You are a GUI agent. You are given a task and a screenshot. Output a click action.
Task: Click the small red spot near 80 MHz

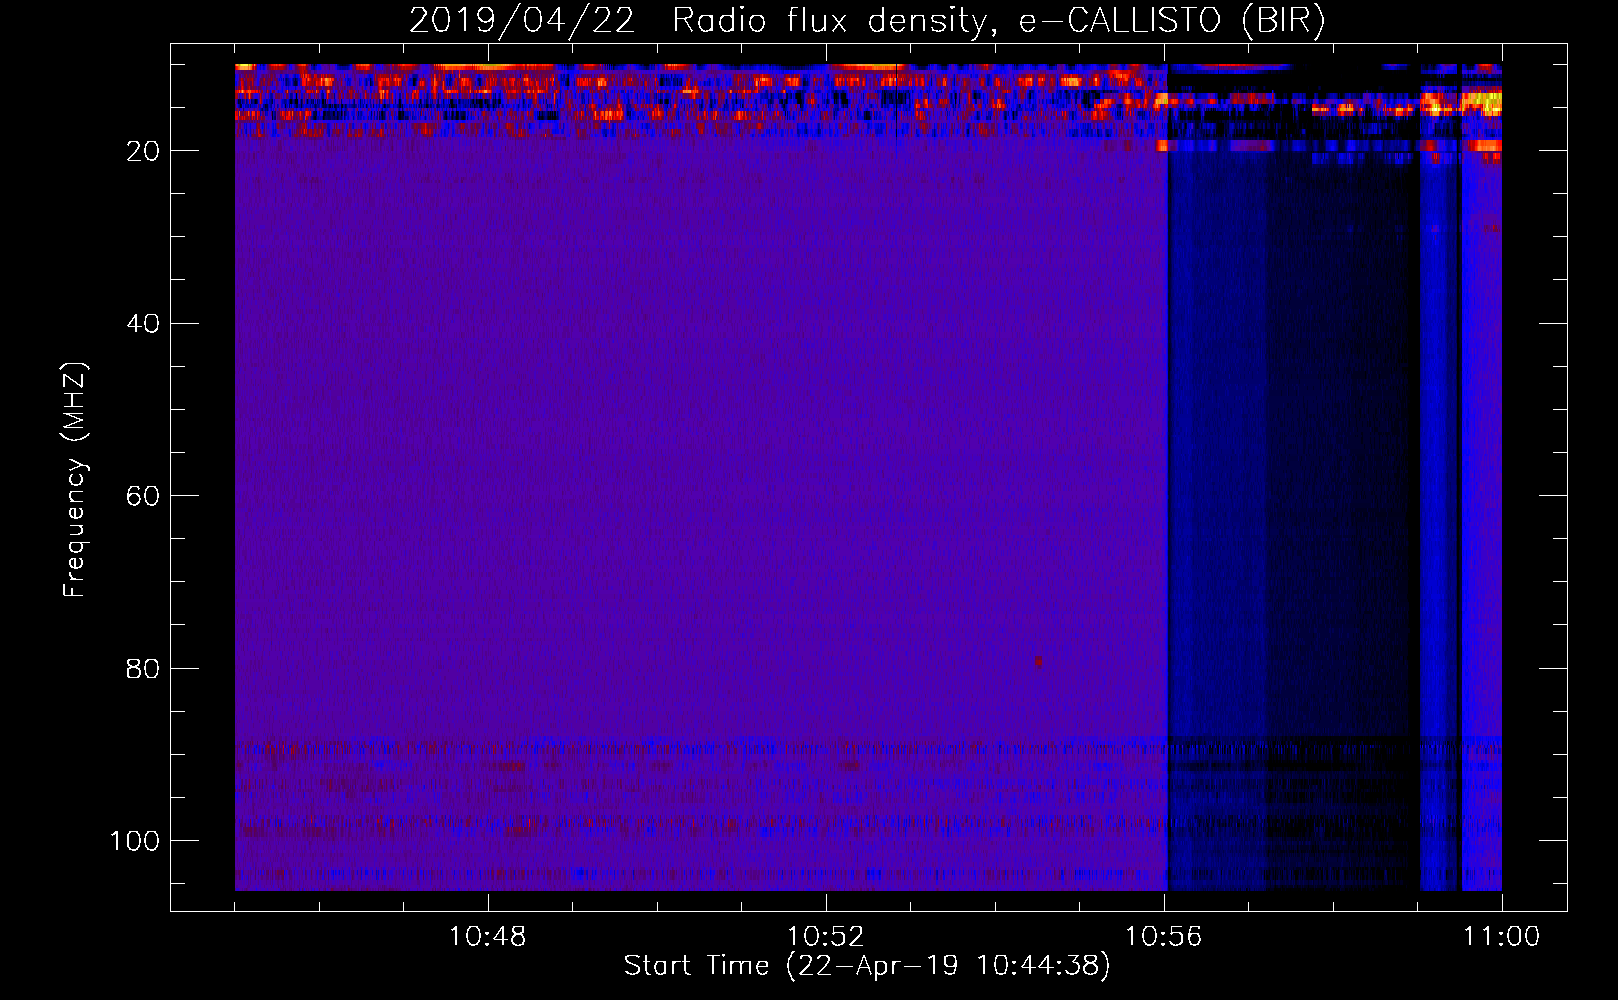(1039, 661)
